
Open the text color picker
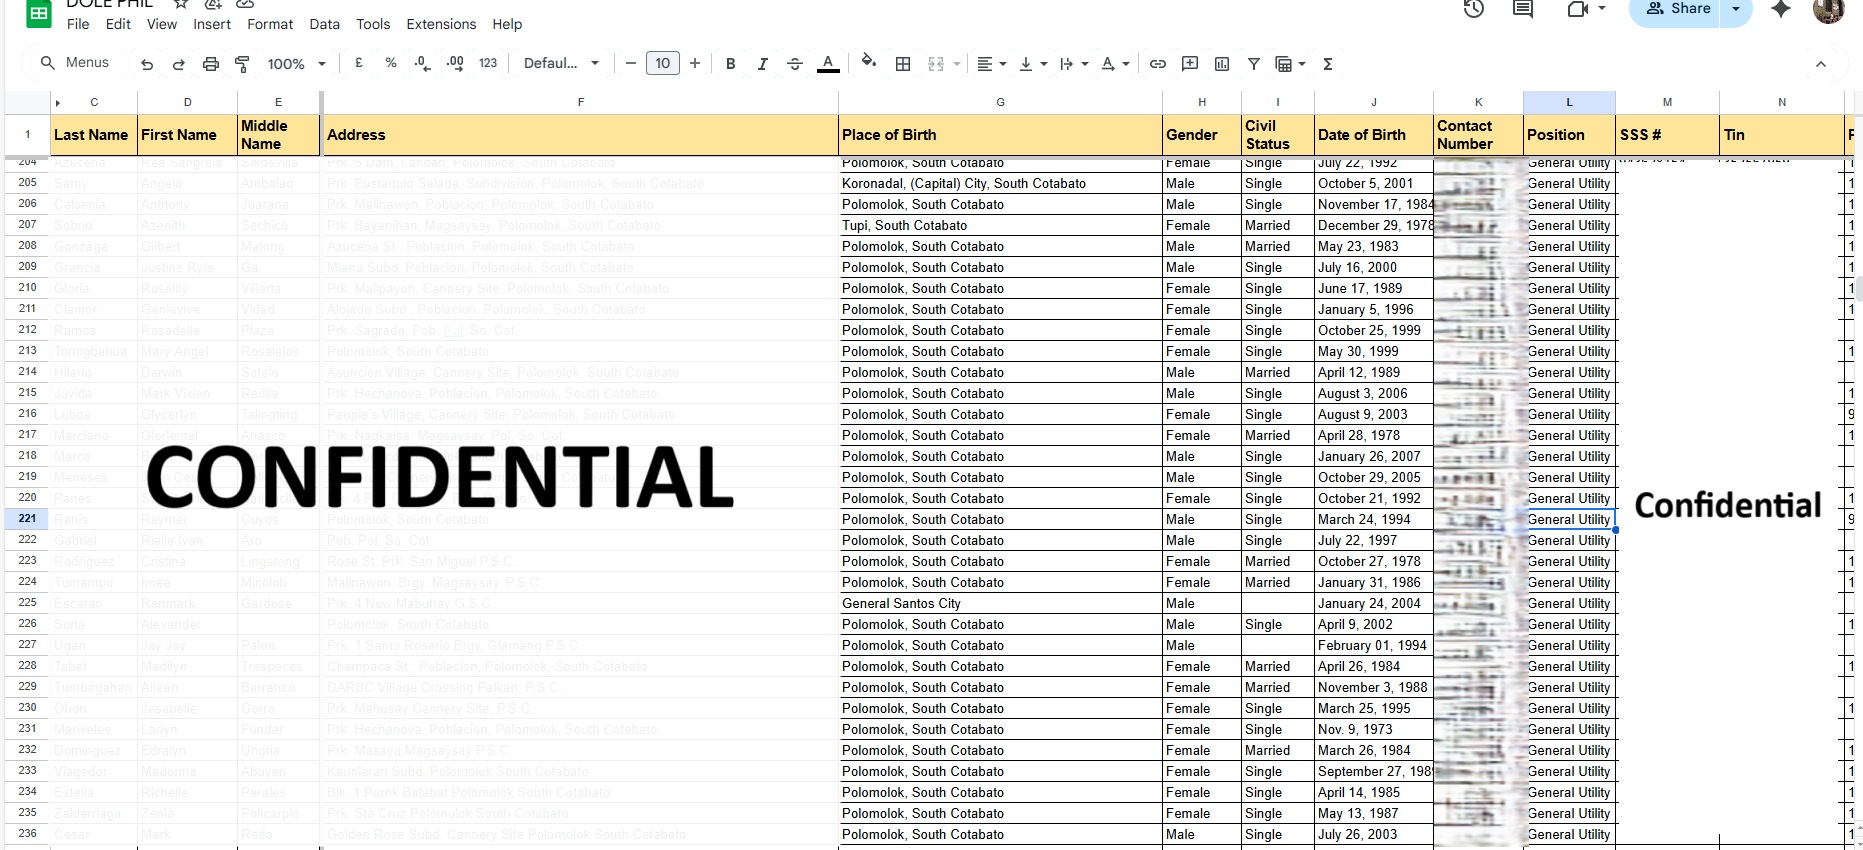[828, 64]
